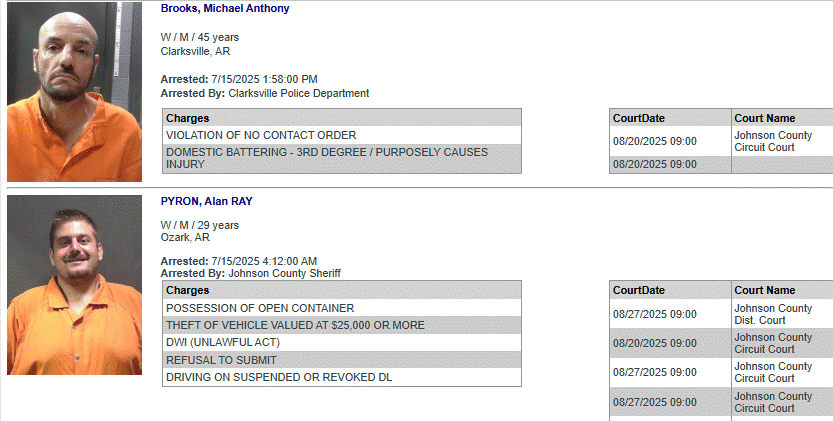
Task: Click the 7/15/2025 1:58:00 PM arrest time
Action: [265, 79]
